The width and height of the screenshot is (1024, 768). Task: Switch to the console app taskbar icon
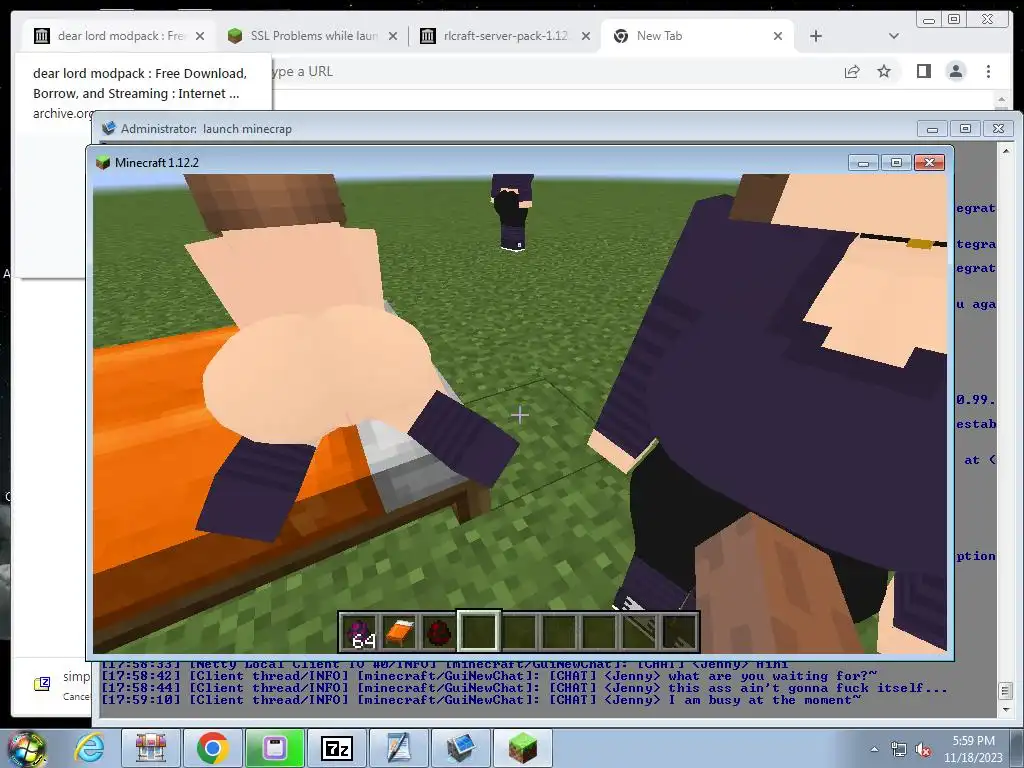click(x=460, y=748)
